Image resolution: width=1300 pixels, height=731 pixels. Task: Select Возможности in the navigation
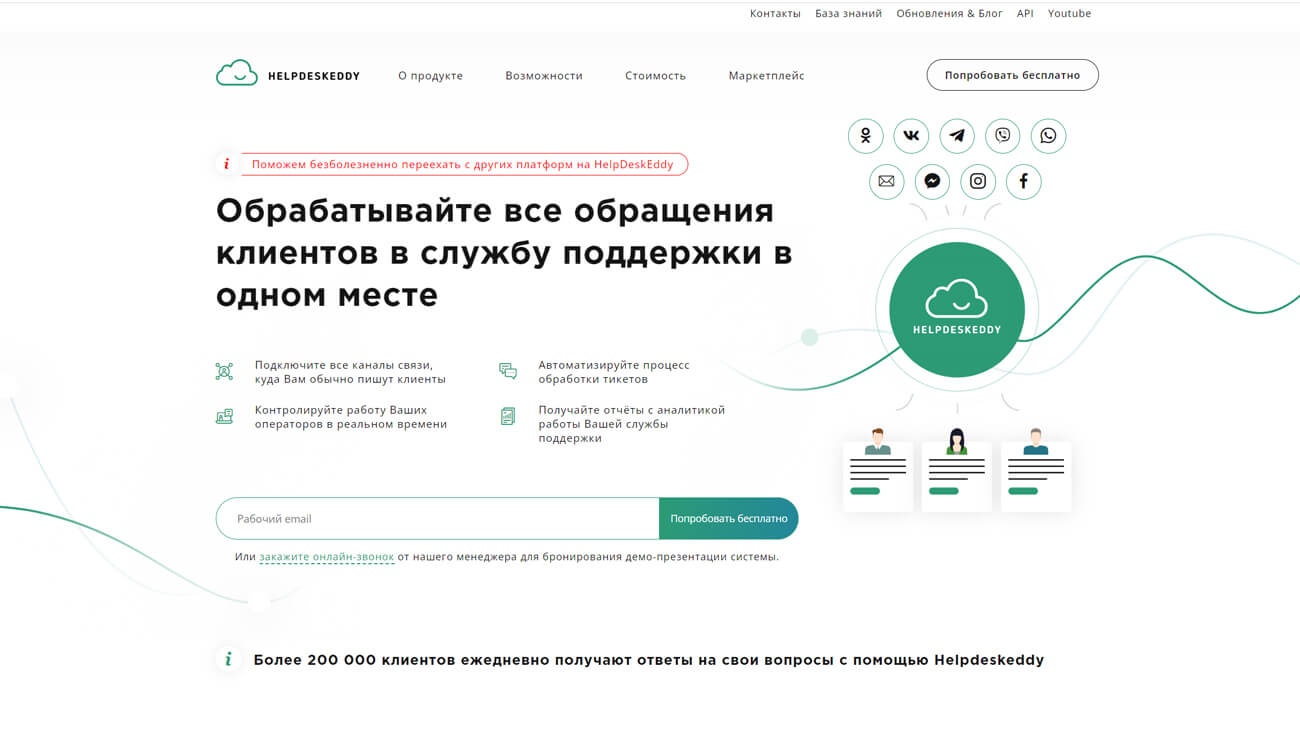(x=544, y=75)
